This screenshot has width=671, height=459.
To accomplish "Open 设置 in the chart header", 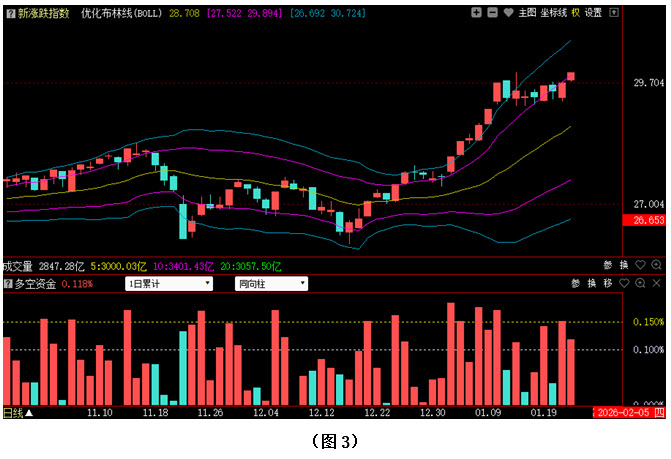I will 592,13.
